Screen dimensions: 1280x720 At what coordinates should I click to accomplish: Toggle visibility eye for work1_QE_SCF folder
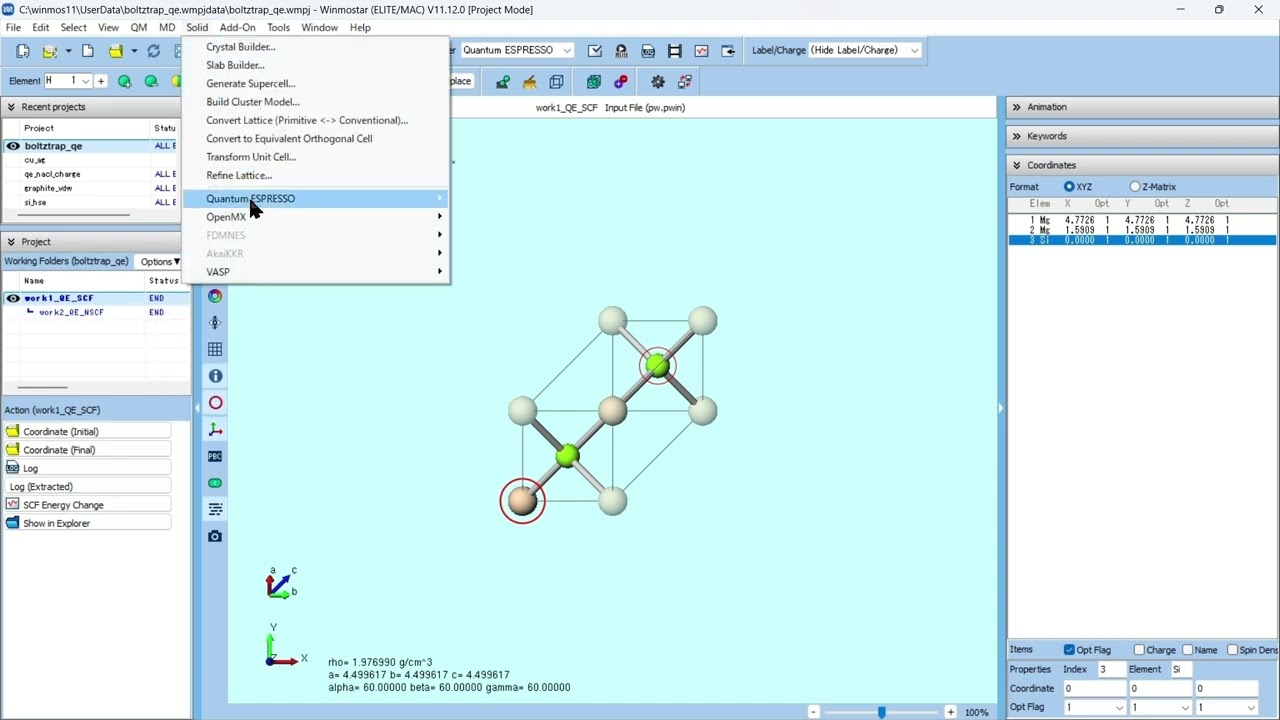coord(13,298)
